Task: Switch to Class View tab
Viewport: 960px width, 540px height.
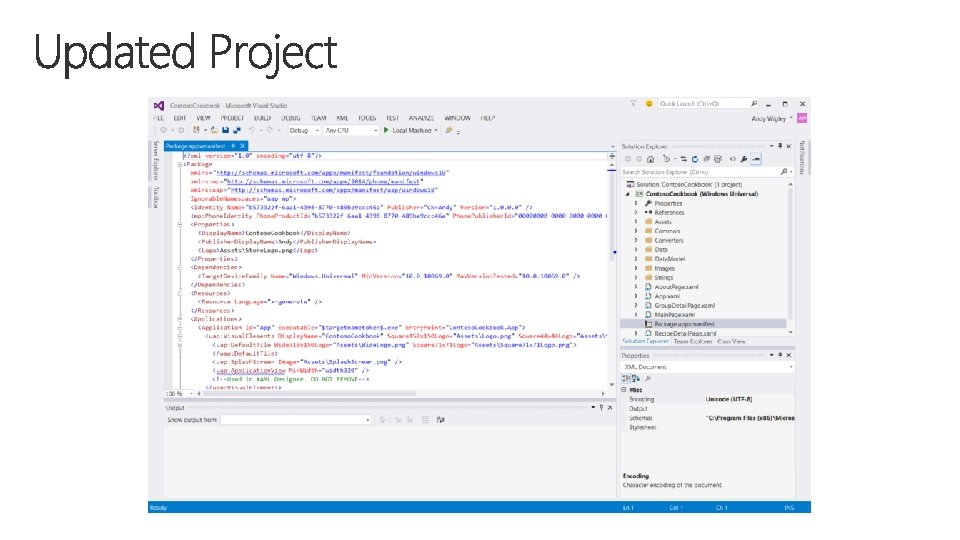Action: tap(731, 342)
